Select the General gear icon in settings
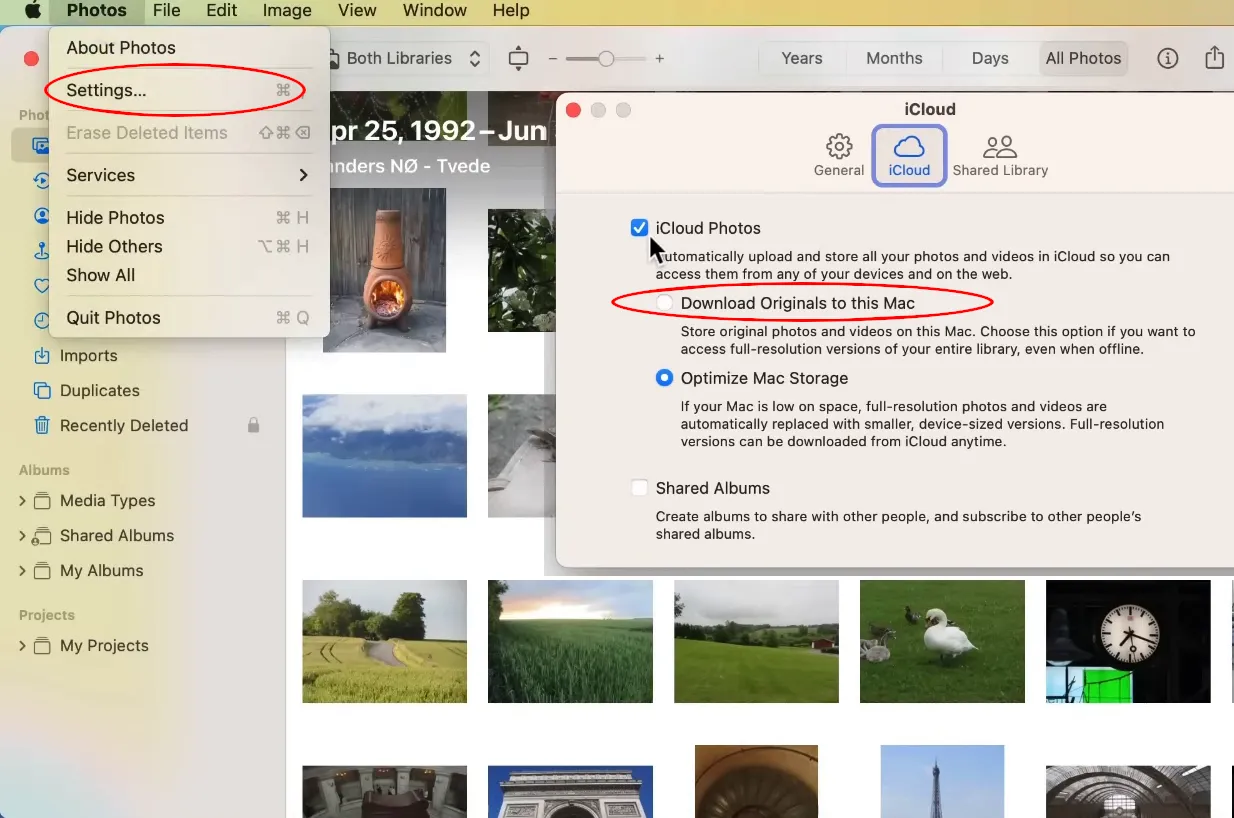The image size is (1234, 818). point(838,148)
